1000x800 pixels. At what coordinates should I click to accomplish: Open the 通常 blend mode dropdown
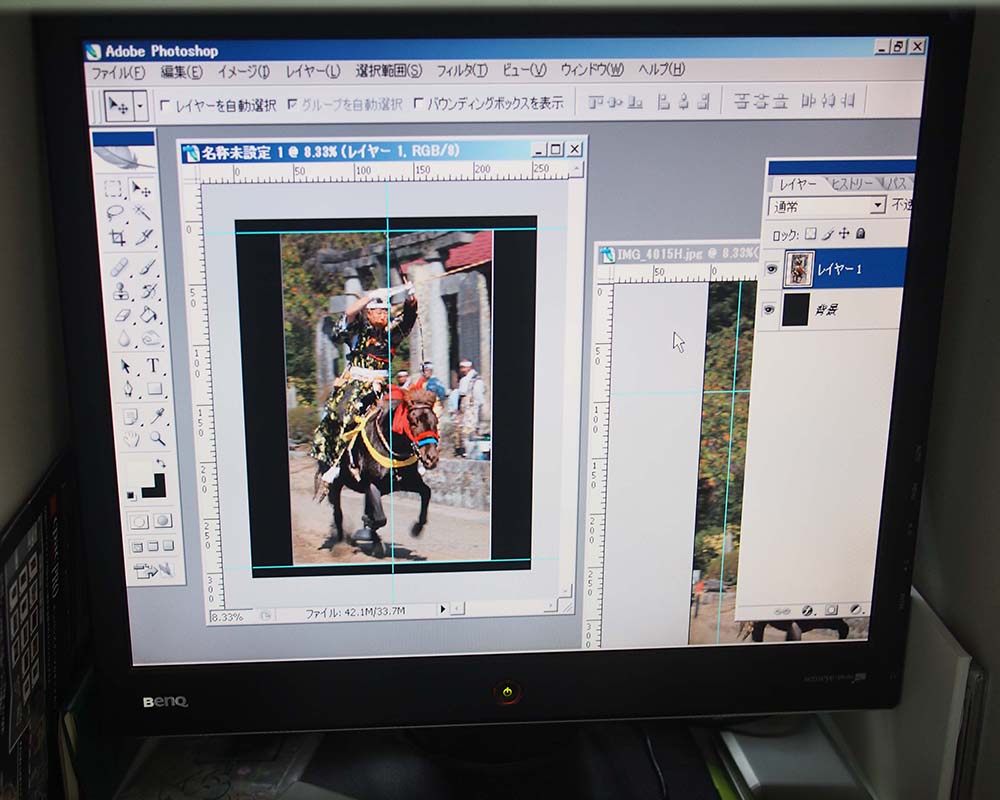(878, 205)
